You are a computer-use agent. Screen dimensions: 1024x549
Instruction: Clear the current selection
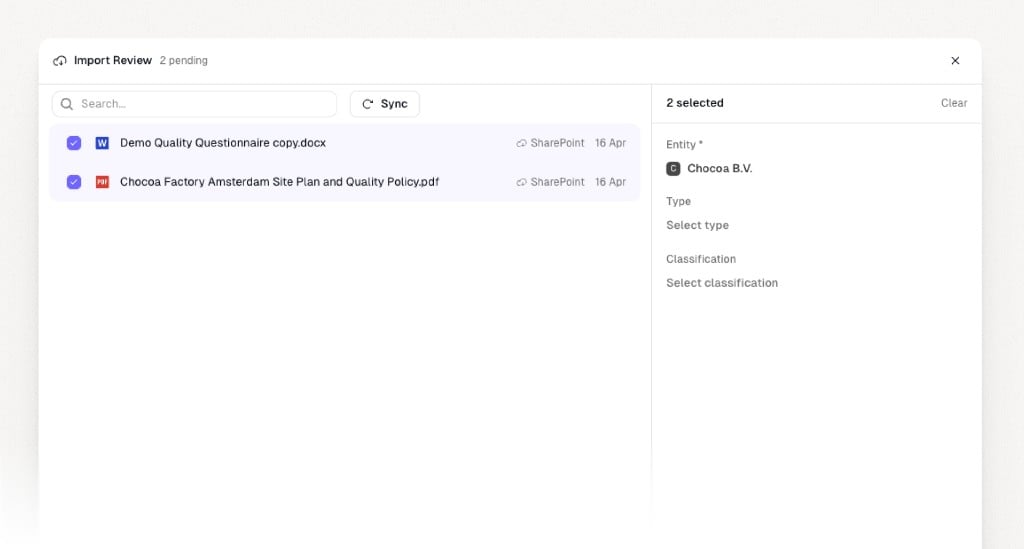tap(953, 103)
